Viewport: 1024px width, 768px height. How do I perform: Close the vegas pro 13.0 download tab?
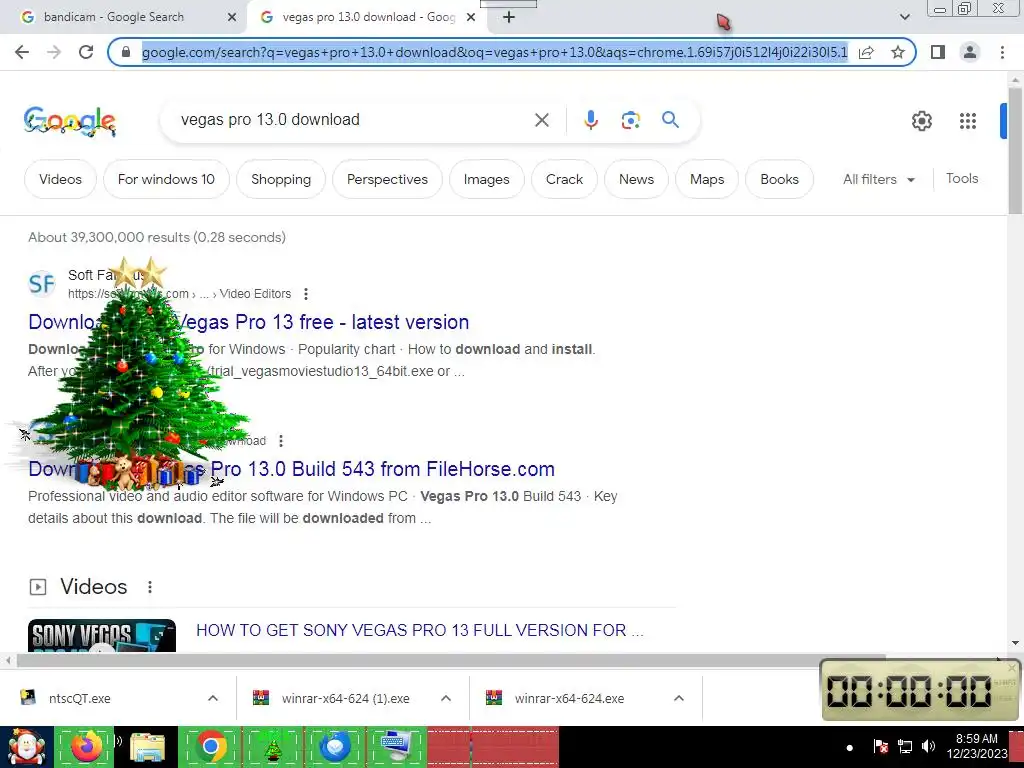[x=471, y=17]
